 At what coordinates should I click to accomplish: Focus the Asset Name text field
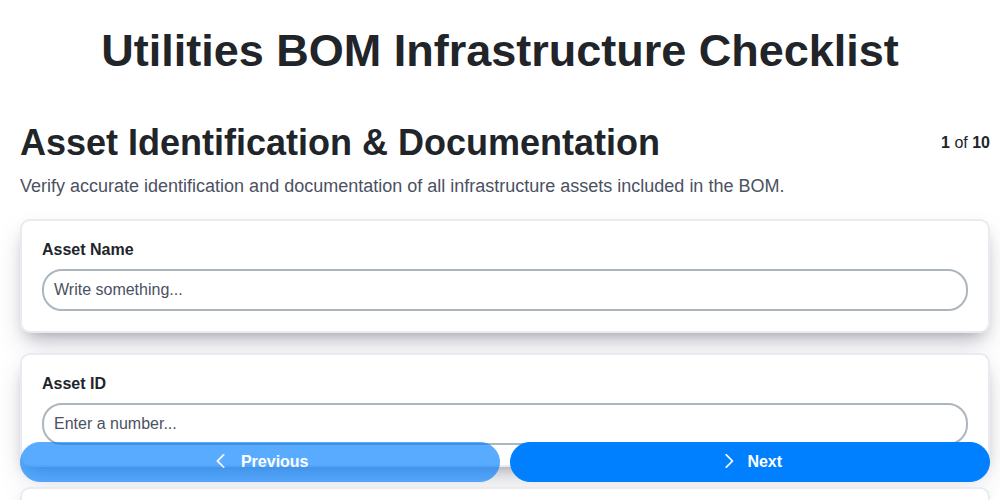tap(504, 290)
